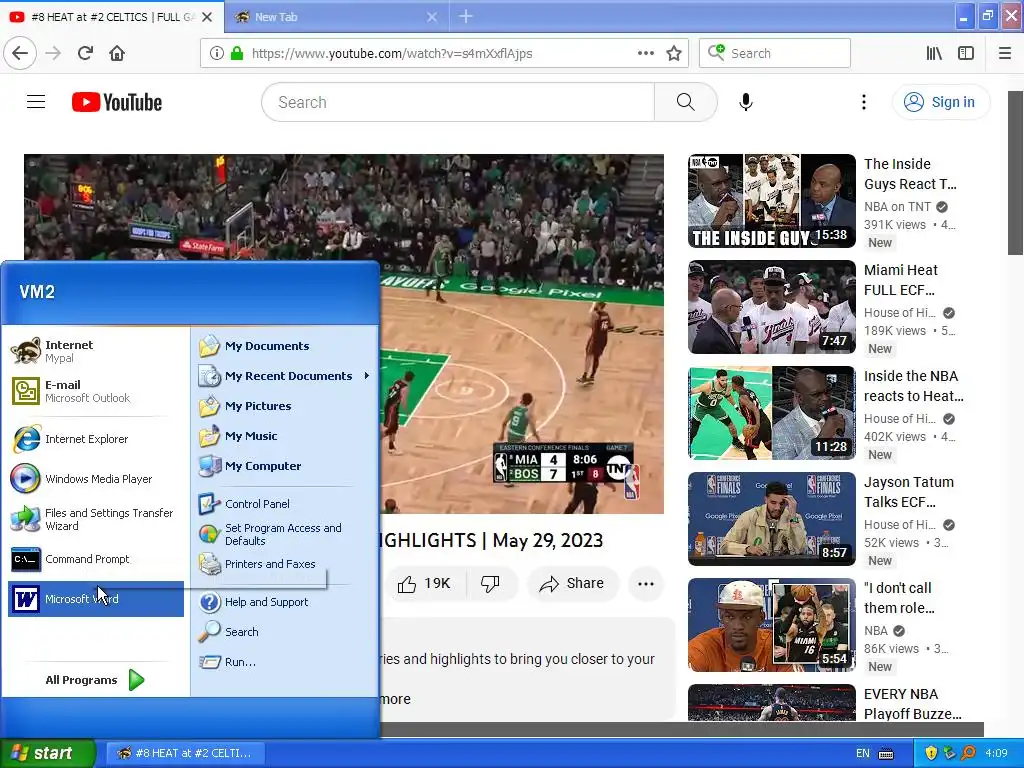Viewport: 1024px width, 768px height.
Task: Launch Internet Explorer from Start menu
Action: pyautogui.click(x=96, y=439)
